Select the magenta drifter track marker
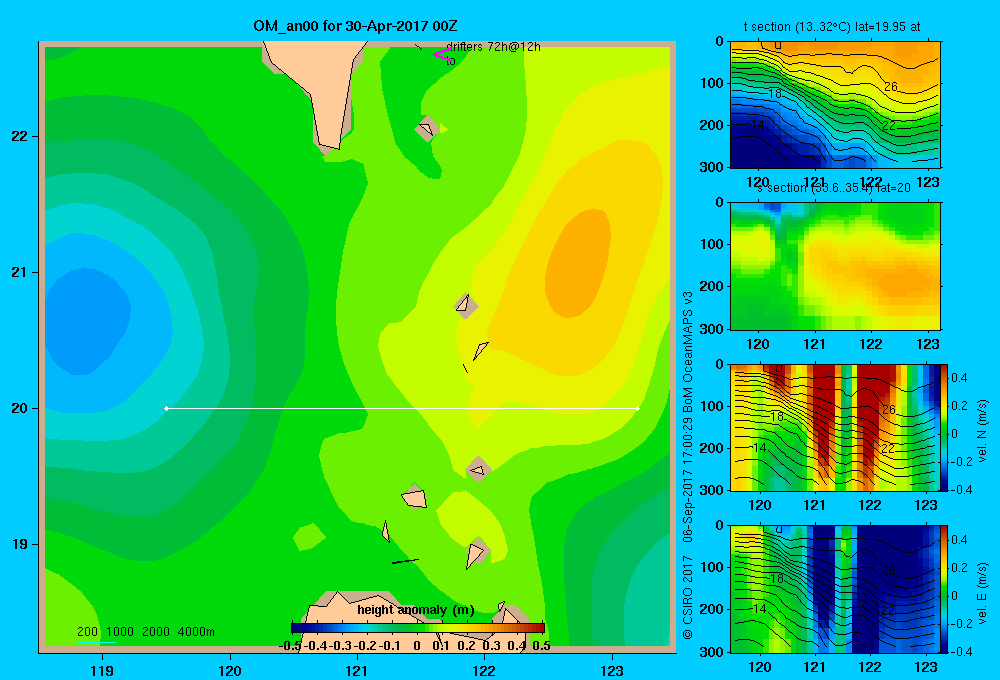This screenshot has width=1000, height=680. [441, 54]
